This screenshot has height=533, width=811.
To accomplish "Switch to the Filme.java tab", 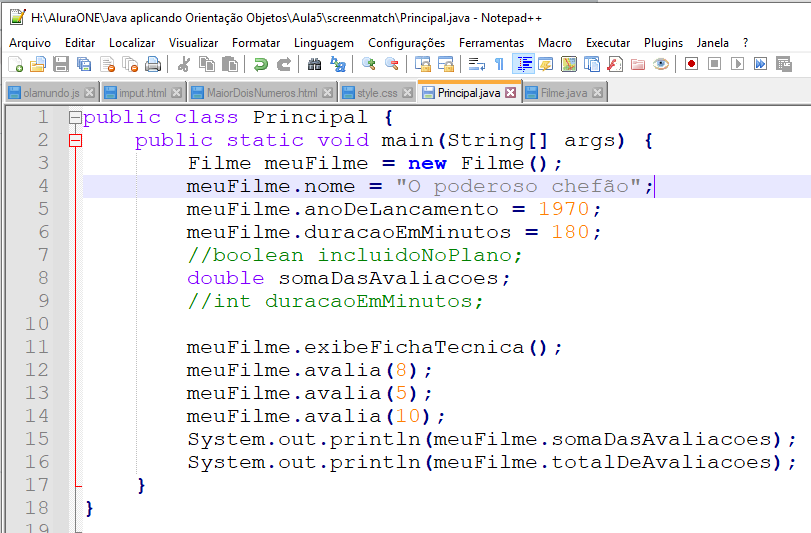I will 564,93.
